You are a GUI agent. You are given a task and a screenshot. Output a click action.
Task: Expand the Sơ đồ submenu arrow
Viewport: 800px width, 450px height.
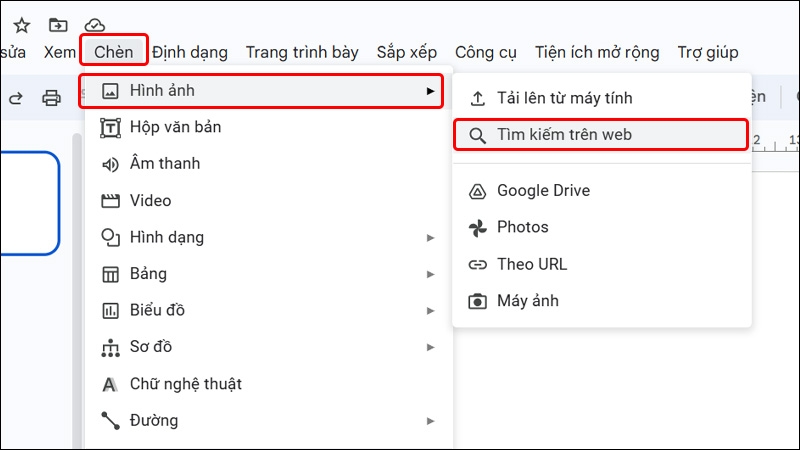tap(431, 347)
